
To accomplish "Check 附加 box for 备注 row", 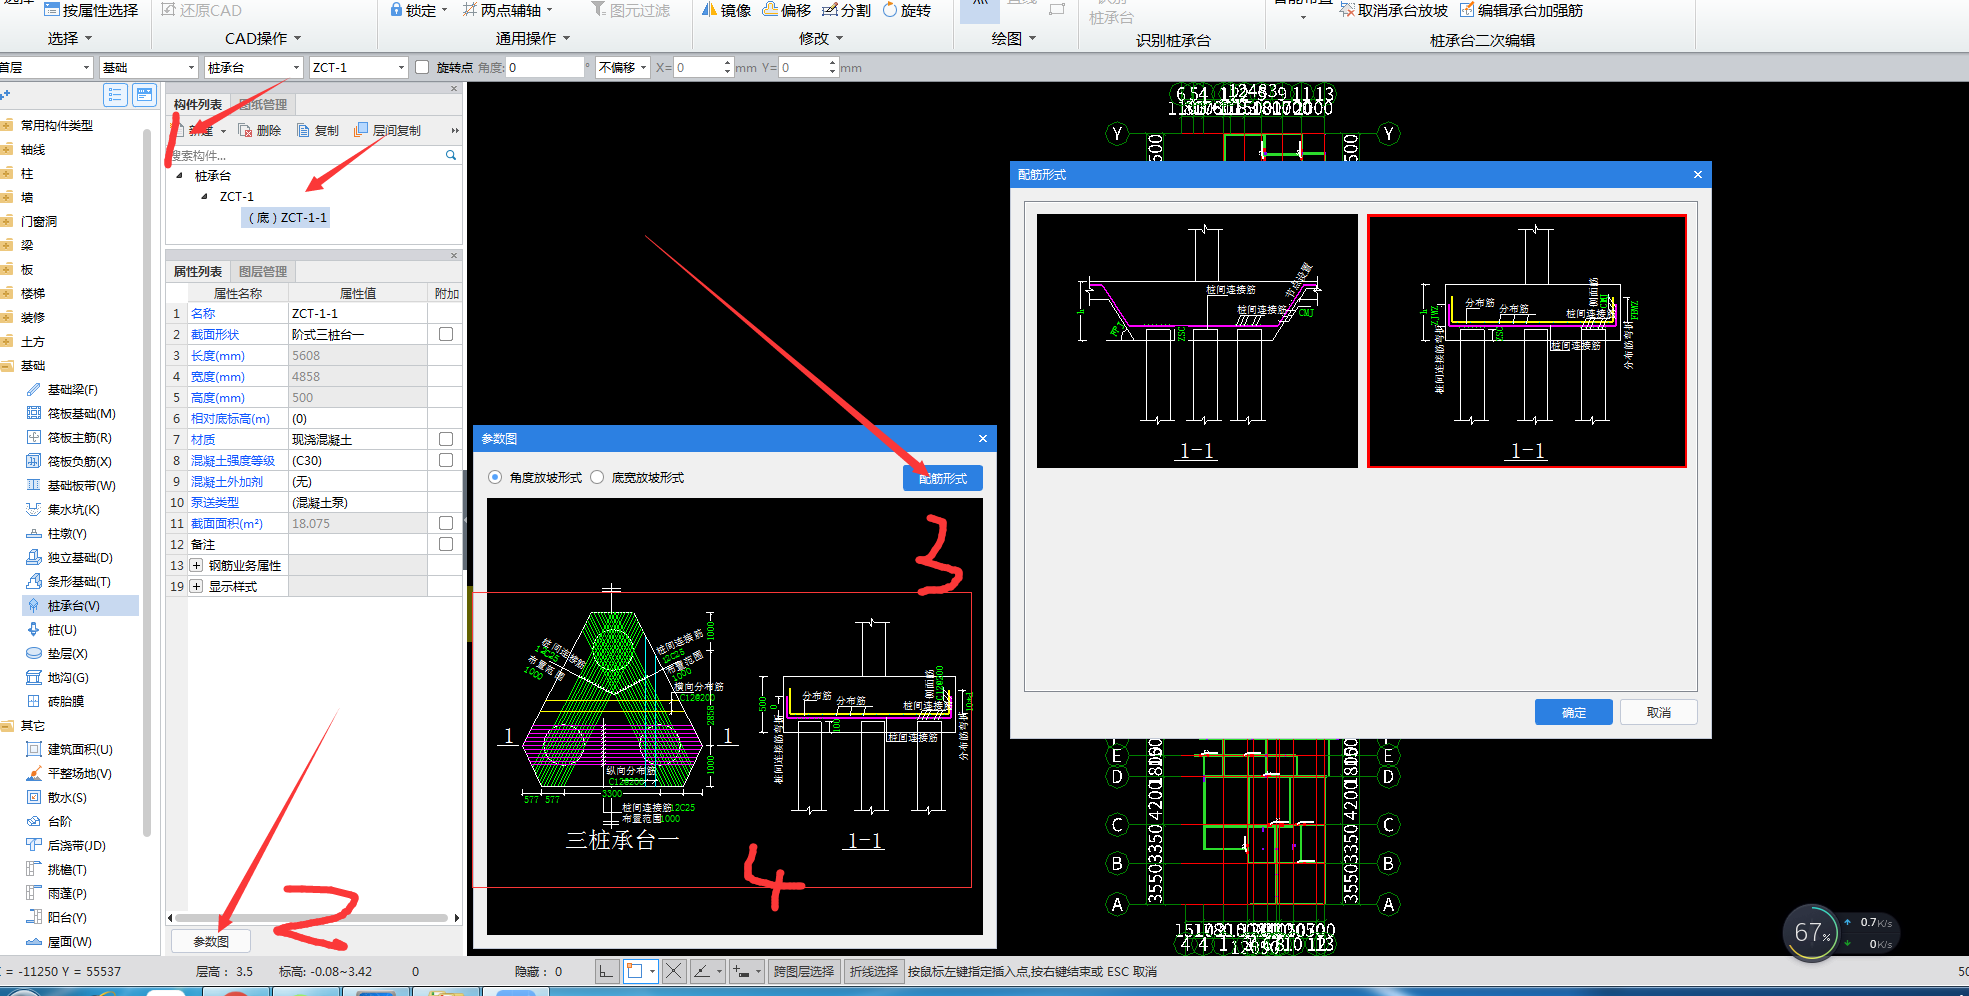I will coord(446,544).
